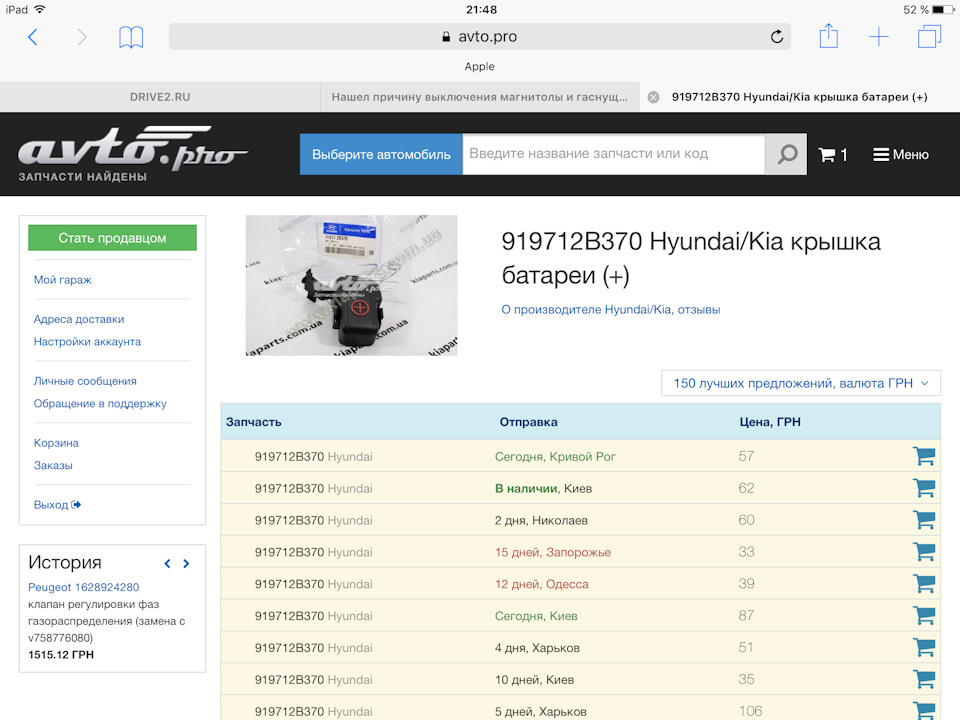Reload the avto.pro page
Screen dimensions: 960x720
click(x=776, y=37)
